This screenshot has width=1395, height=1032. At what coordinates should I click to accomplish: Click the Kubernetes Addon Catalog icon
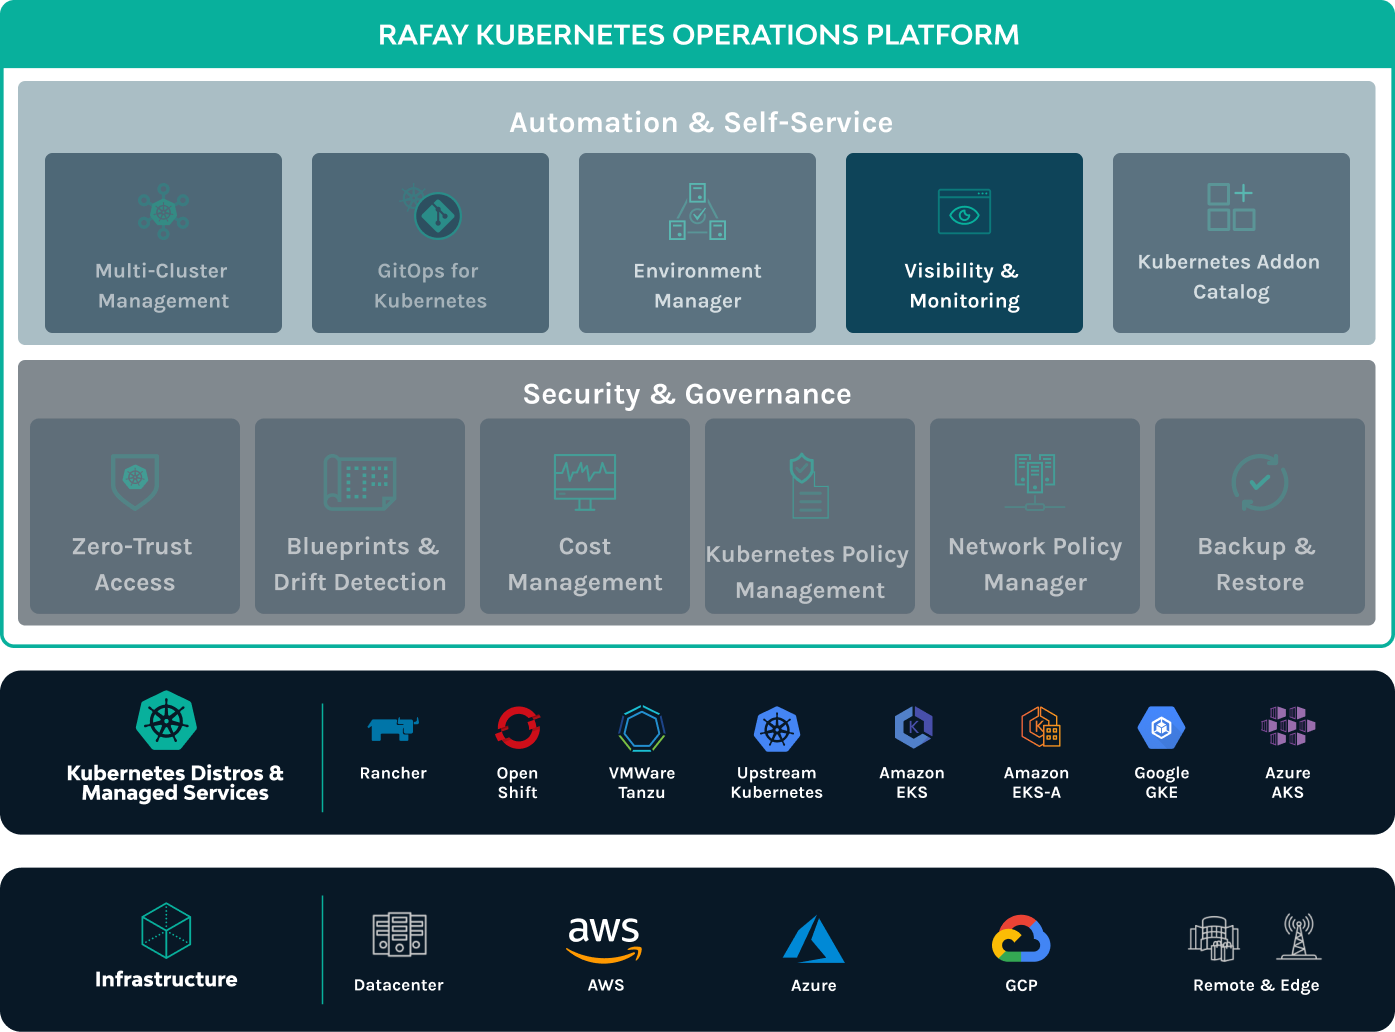point(1230,207)
